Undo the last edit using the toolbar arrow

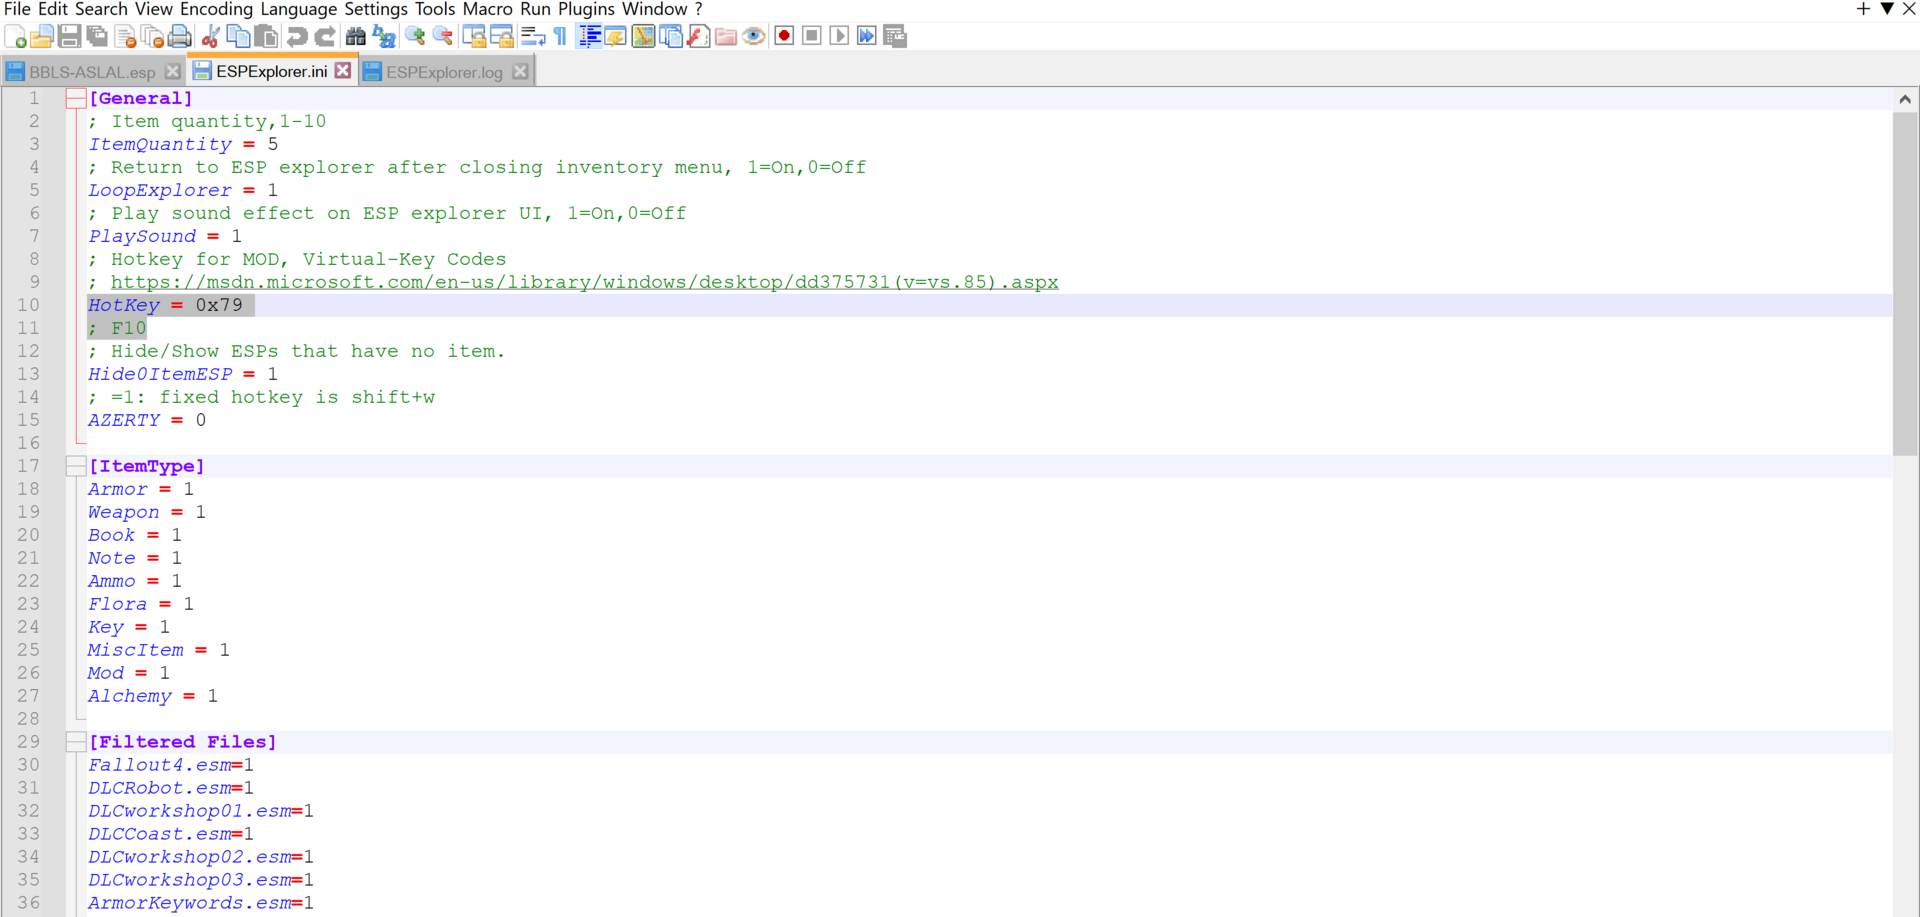click(297, 37)
